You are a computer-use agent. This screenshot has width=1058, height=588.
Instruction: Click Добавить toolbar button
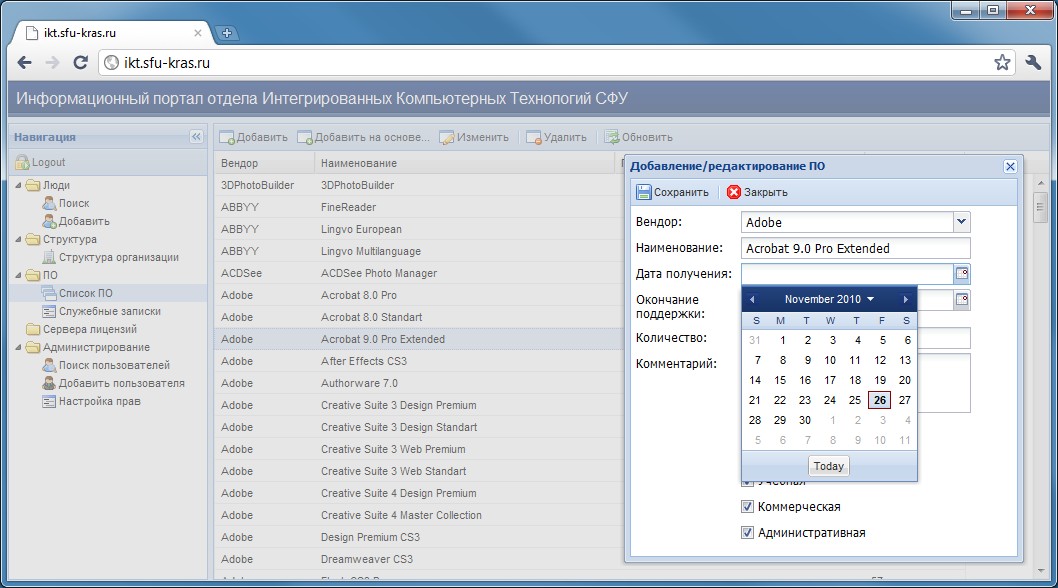(x=254, y=137)
